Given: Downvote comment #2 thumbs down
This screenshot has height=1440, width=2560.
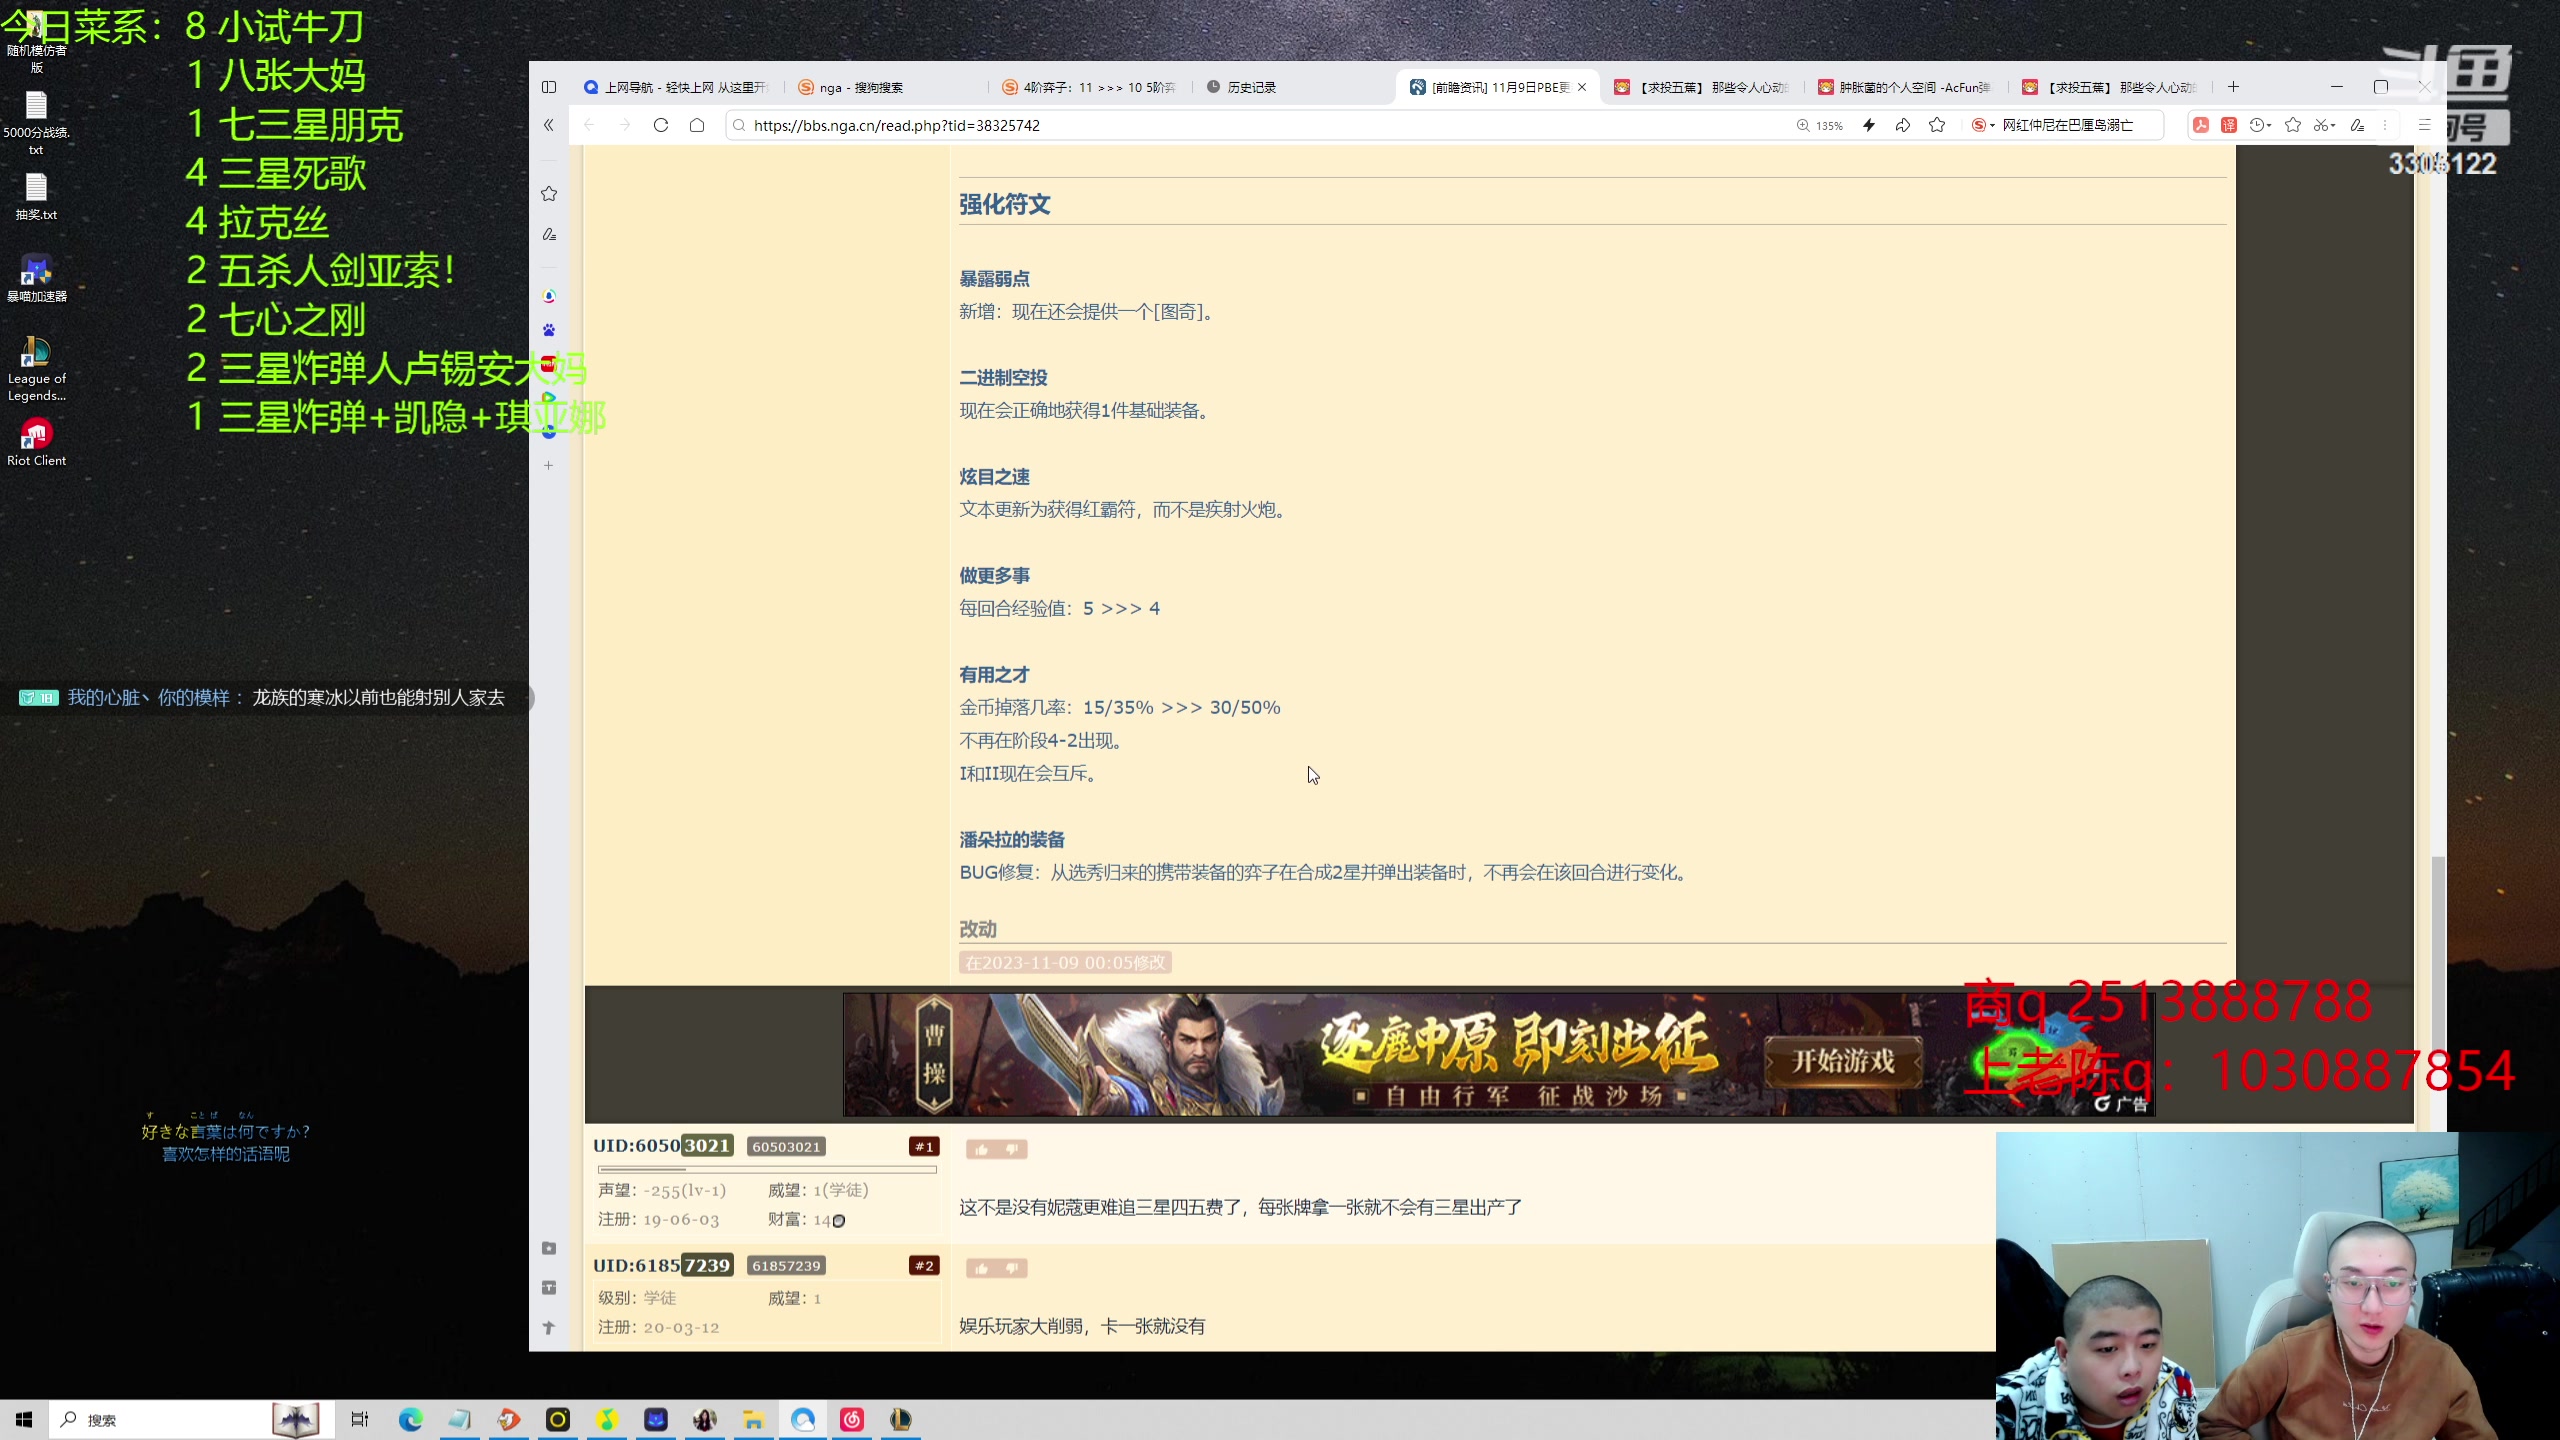Looking at the screenshot, I should click(x=1012, y=1269).
